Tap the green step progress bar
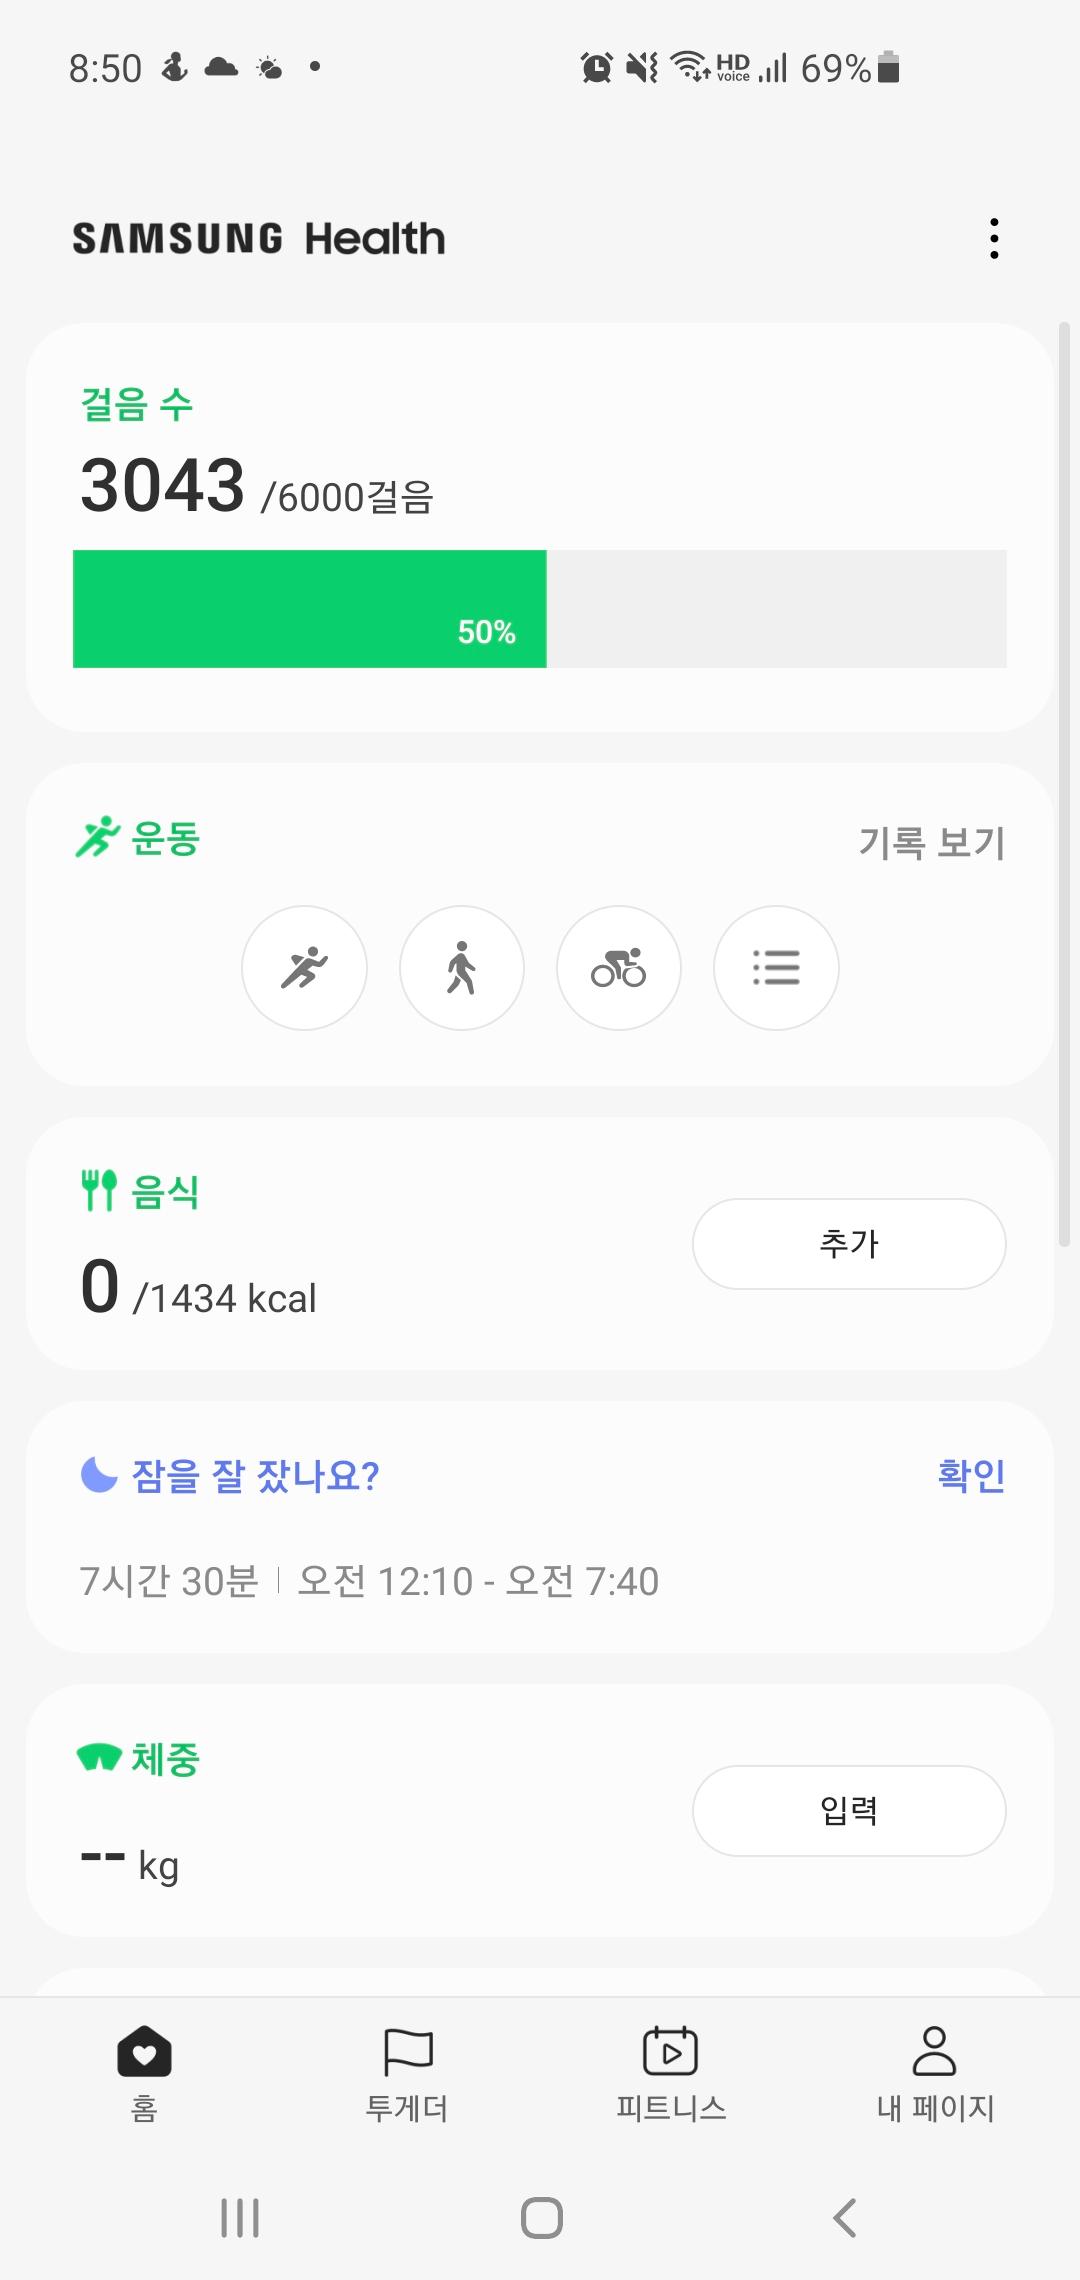1080x2280 pixels. (310, 609)
